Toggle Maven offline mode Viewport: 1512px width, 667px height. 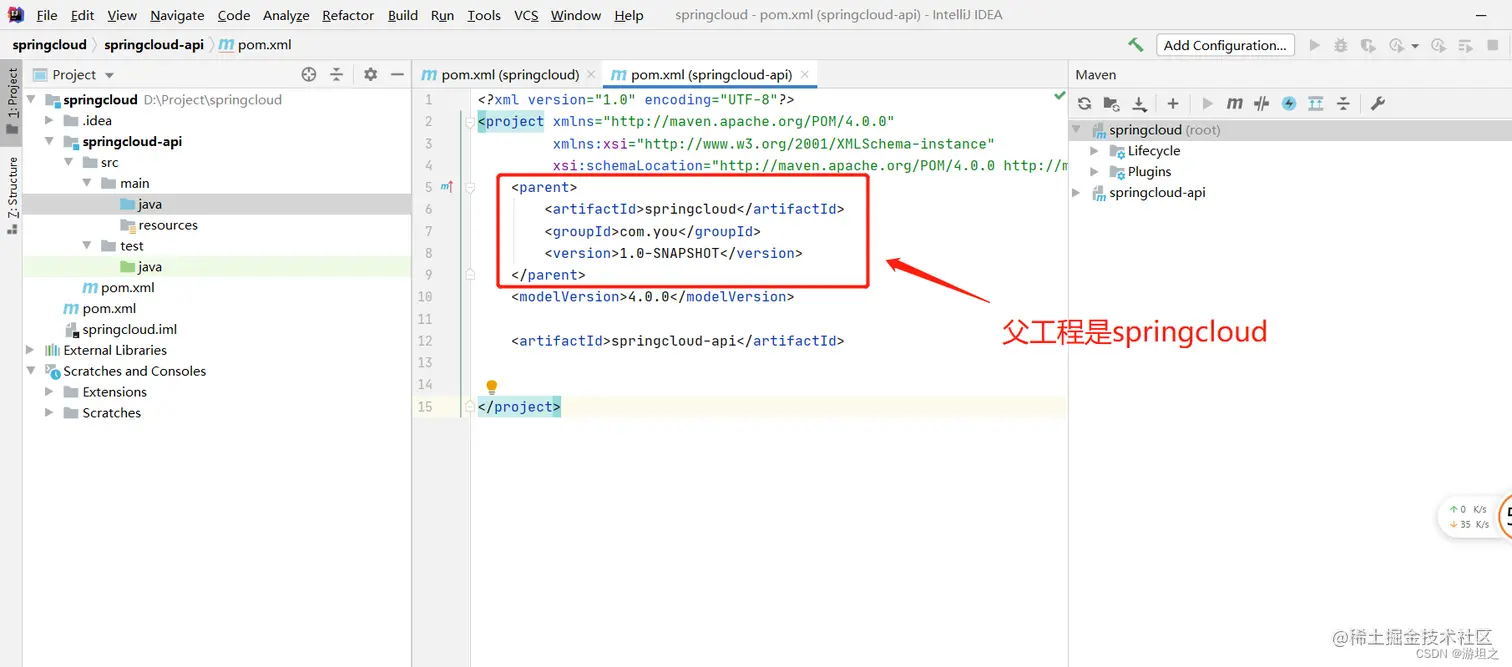click(x=1262, y=103)
